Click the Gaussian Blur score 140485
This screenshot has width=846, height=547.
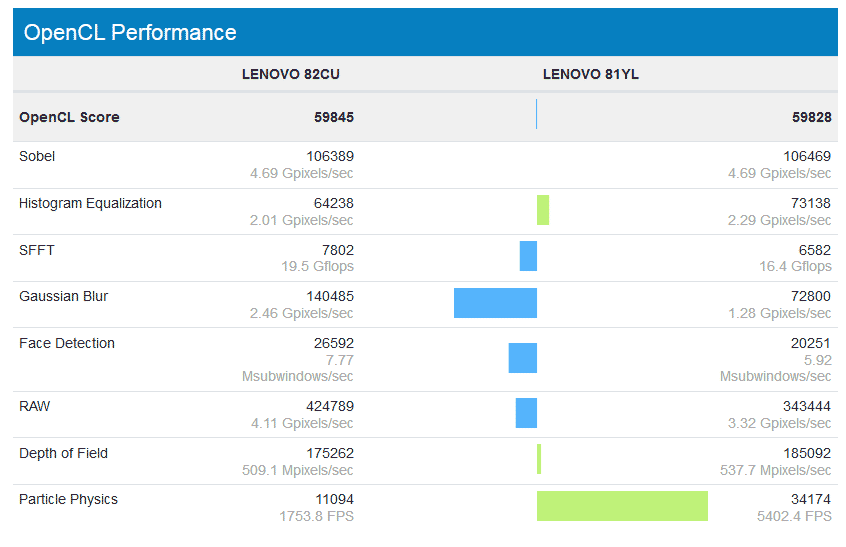tap(330, 297)
